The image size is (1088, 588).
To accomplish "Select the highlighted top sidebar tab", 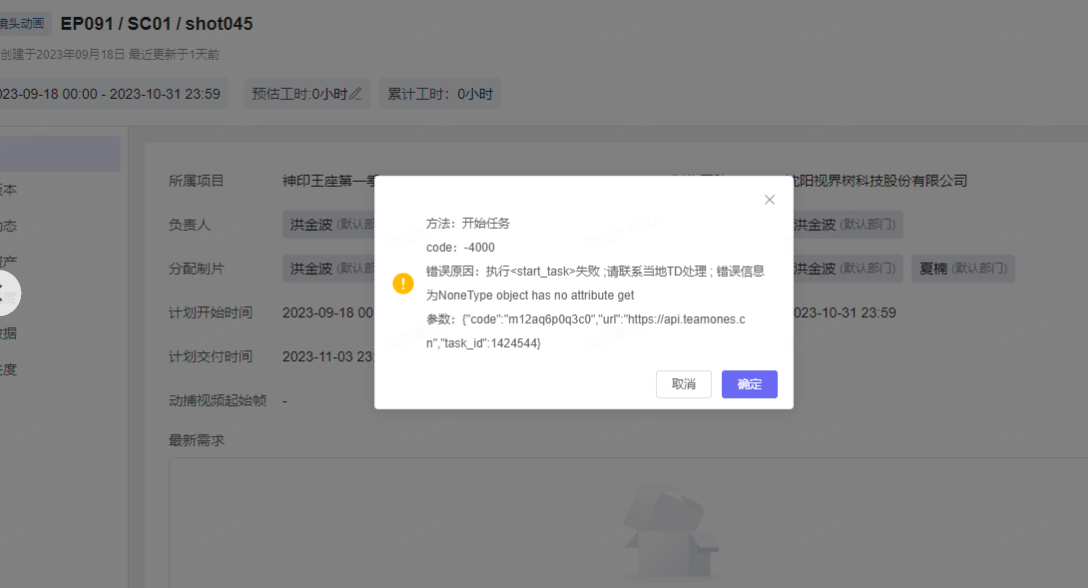I will coord(60,154).
